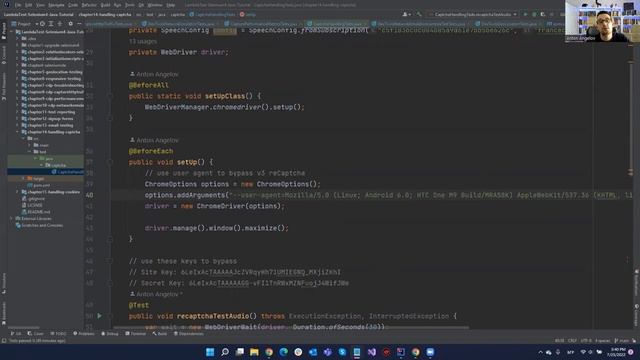
Task: Open the Refactor menu
Action: (89, 5)
